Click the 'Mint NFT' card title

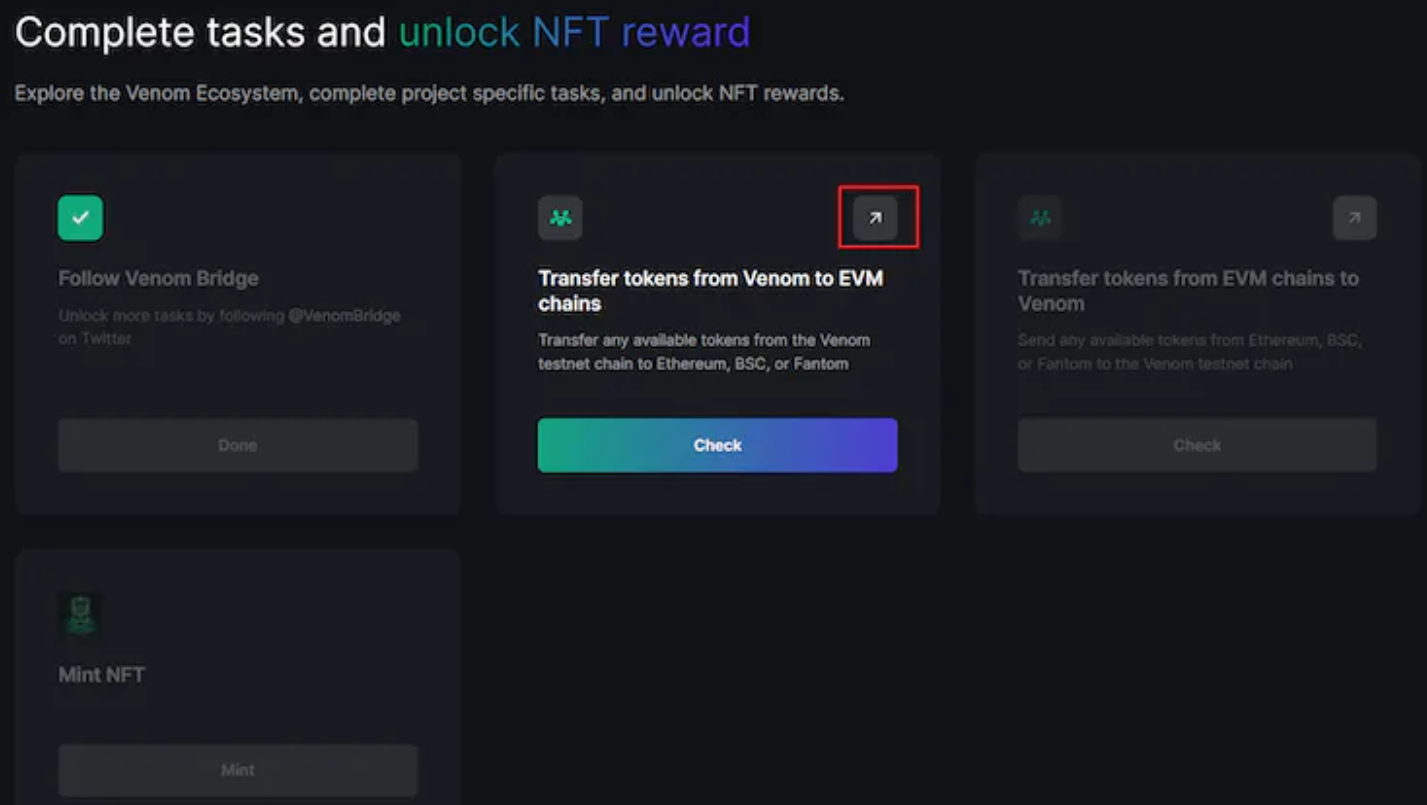[x=101, y=674]
